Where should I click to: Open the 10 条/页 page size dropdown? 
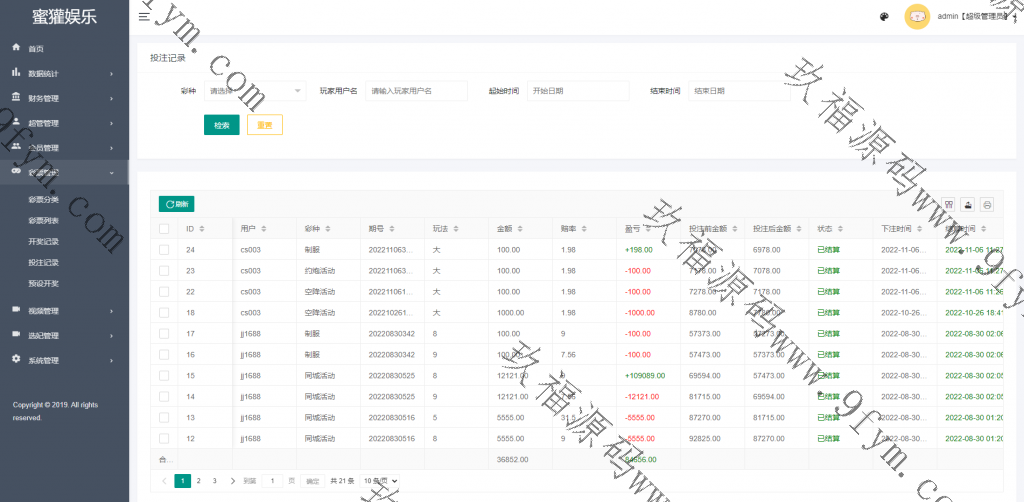tap(380, 481)
